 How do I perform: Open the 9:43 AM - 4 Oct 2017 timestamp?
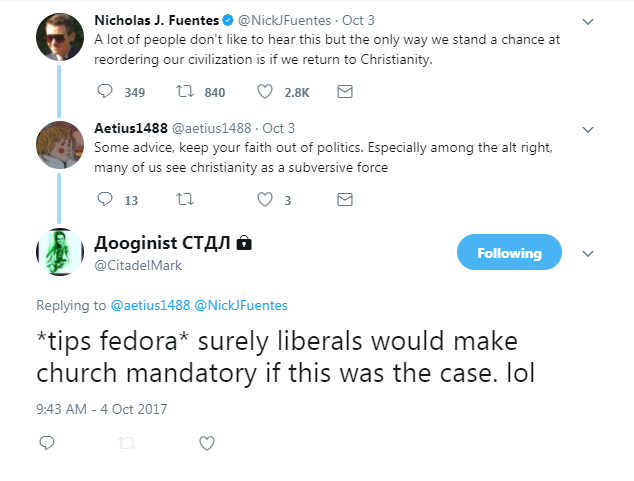101,409
